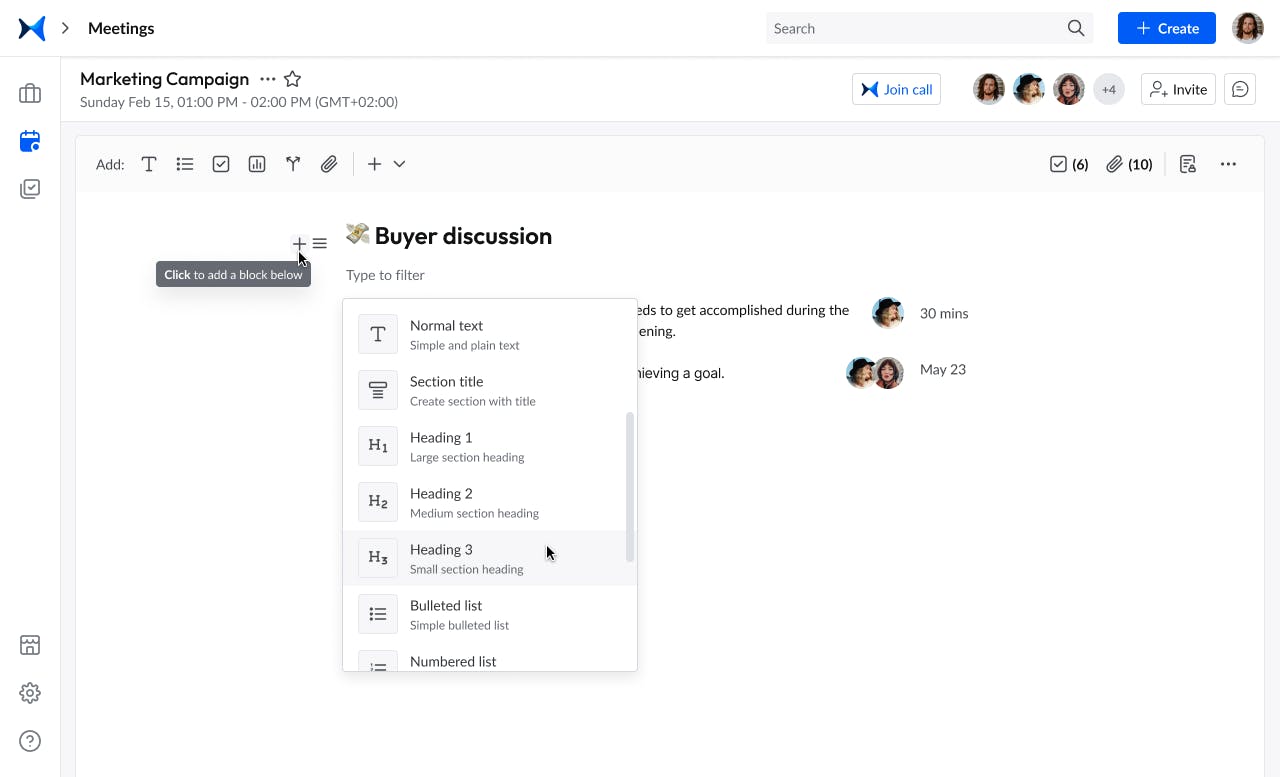Image resolution: width=1280 pixels, height=777 pixels.
Task: Star the Marketing Campaign meeting
Action: click(x=292, y=79)
